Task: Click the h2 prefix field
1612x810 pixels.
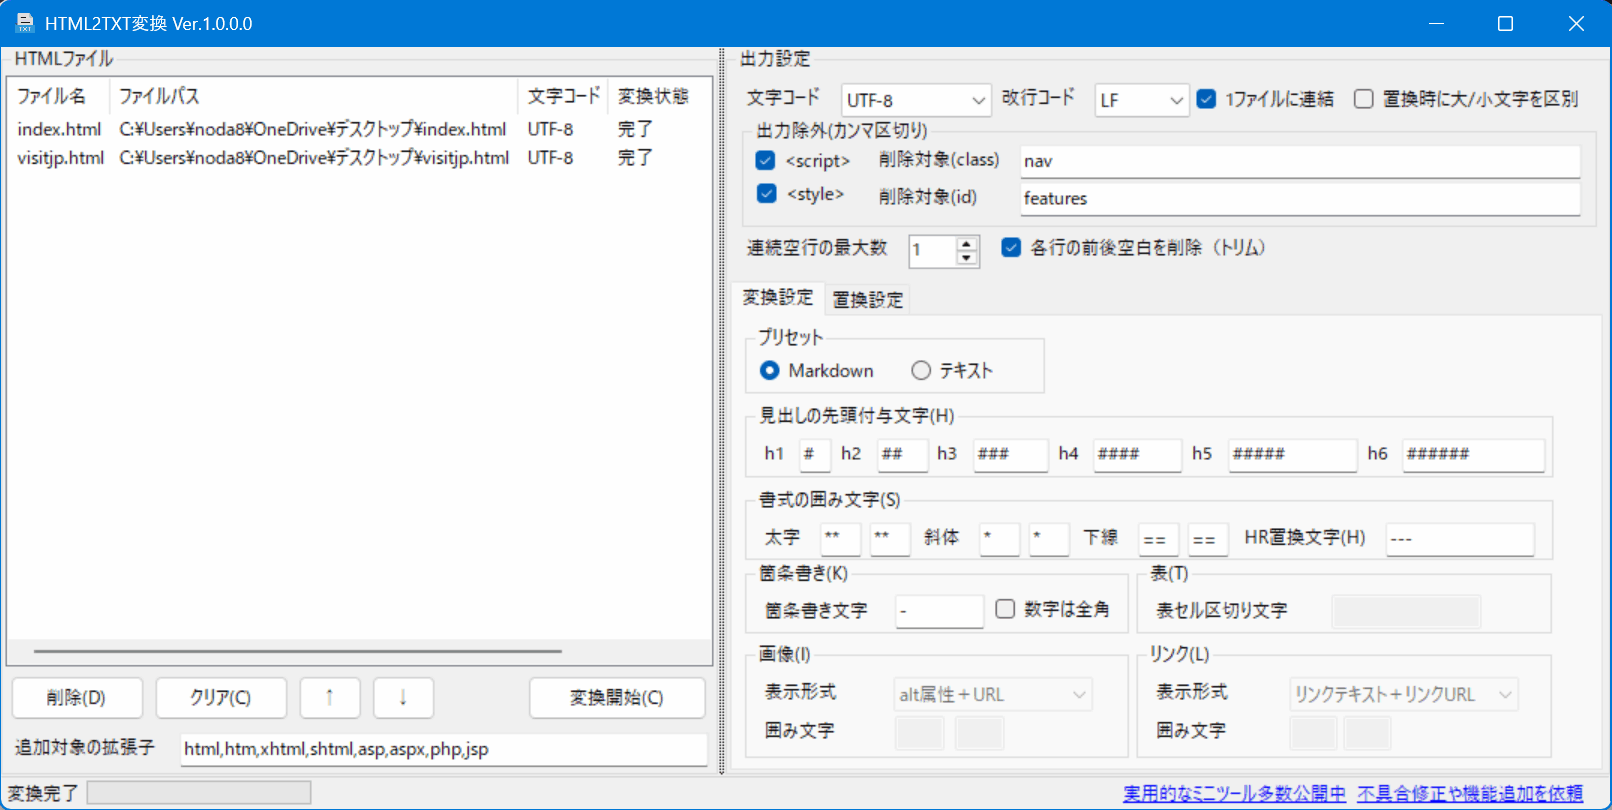Action: 903,454
